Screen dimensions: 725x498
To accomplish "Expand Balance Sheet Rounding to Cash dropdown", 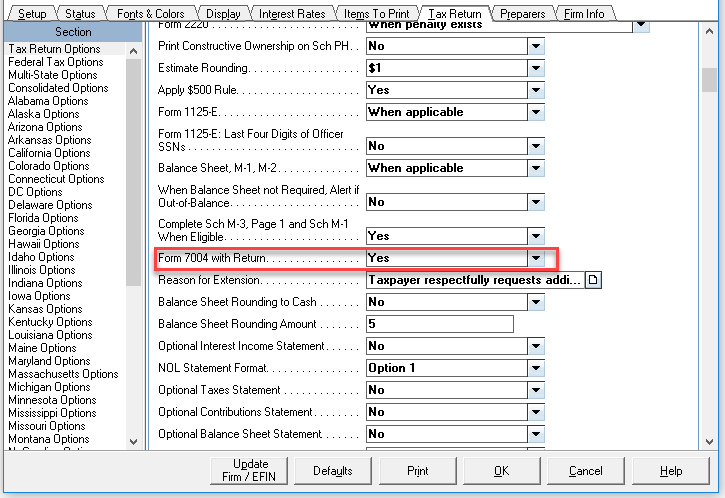I will pyautogui.click(x=536, y=302).
